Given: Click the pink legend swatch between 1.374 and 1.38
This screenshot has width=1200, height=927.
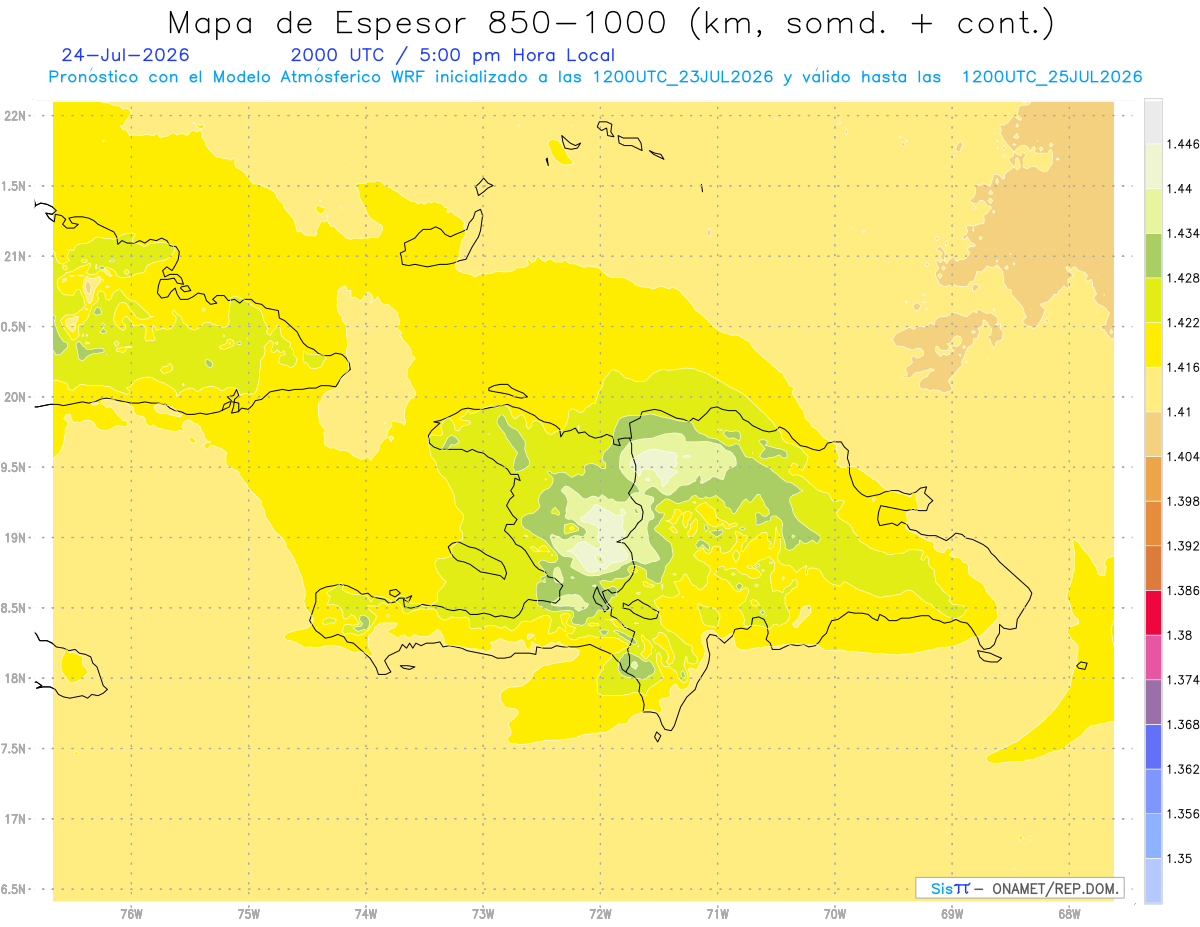Looking at the screenshot, I should pos(1153,657).
